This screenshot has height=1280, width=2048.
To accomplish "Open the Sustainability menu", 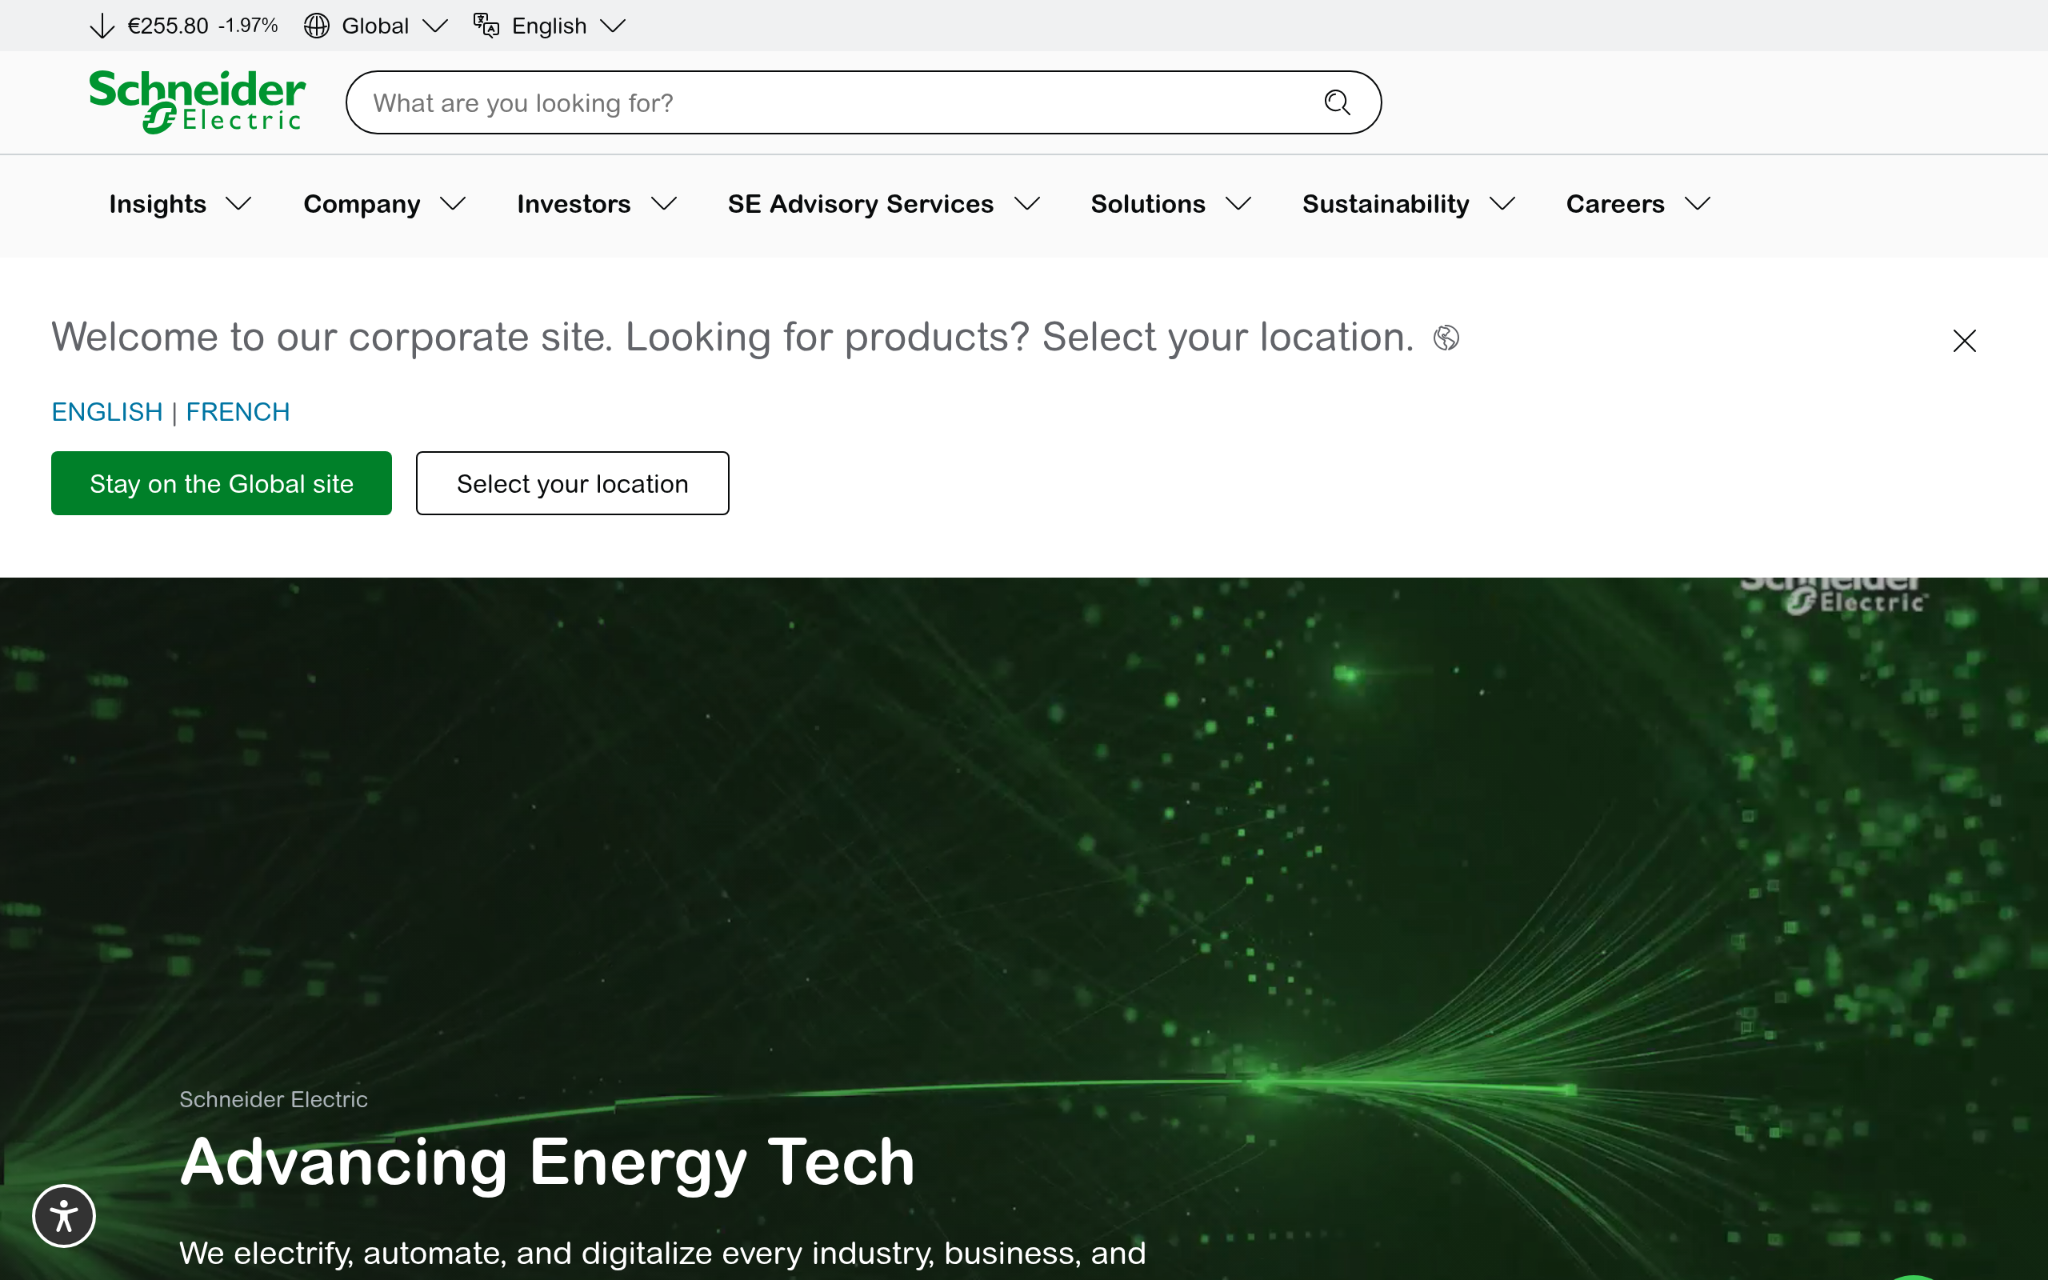I will click(1409, 204).
